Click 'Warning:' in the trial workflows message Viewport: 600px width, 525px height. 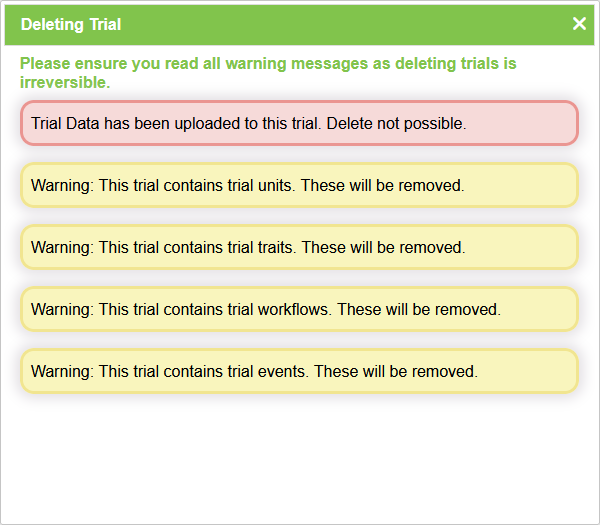[x=62, y=310]
